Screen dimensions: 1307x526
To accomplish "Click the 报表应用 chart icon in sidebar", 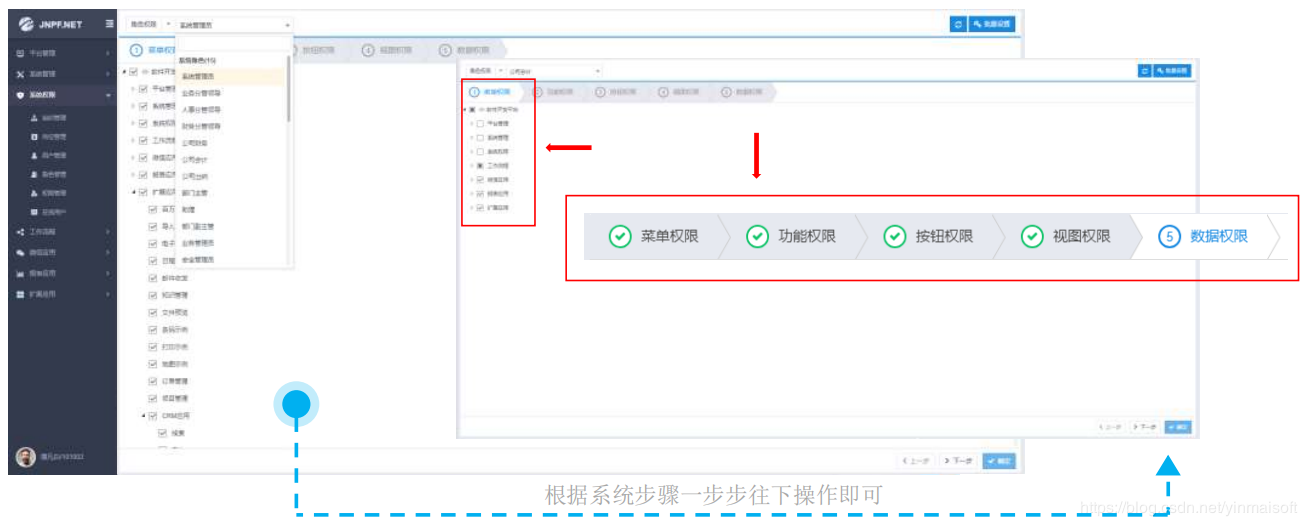I will click(x=20, y=273).
